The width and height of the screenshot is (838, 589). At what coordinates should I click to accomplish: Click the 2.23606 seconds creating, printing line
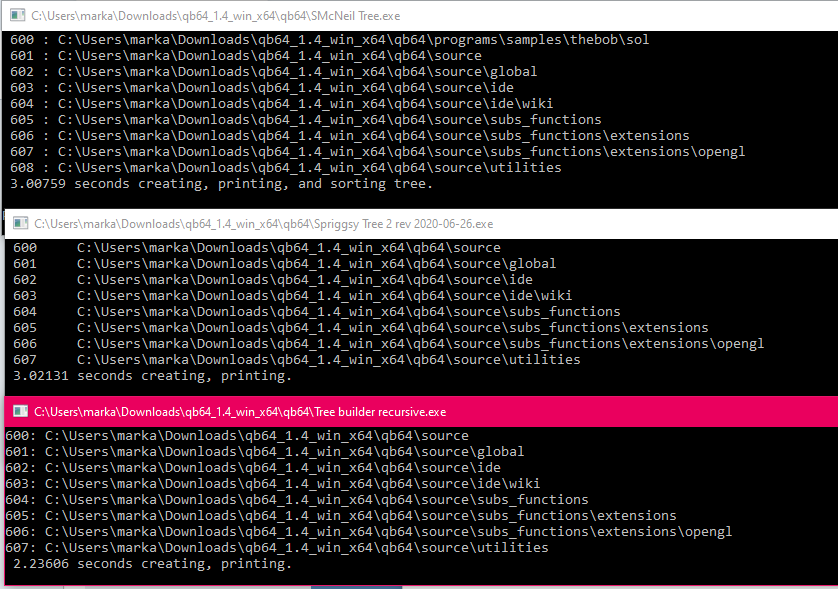(x=152, y=564)
